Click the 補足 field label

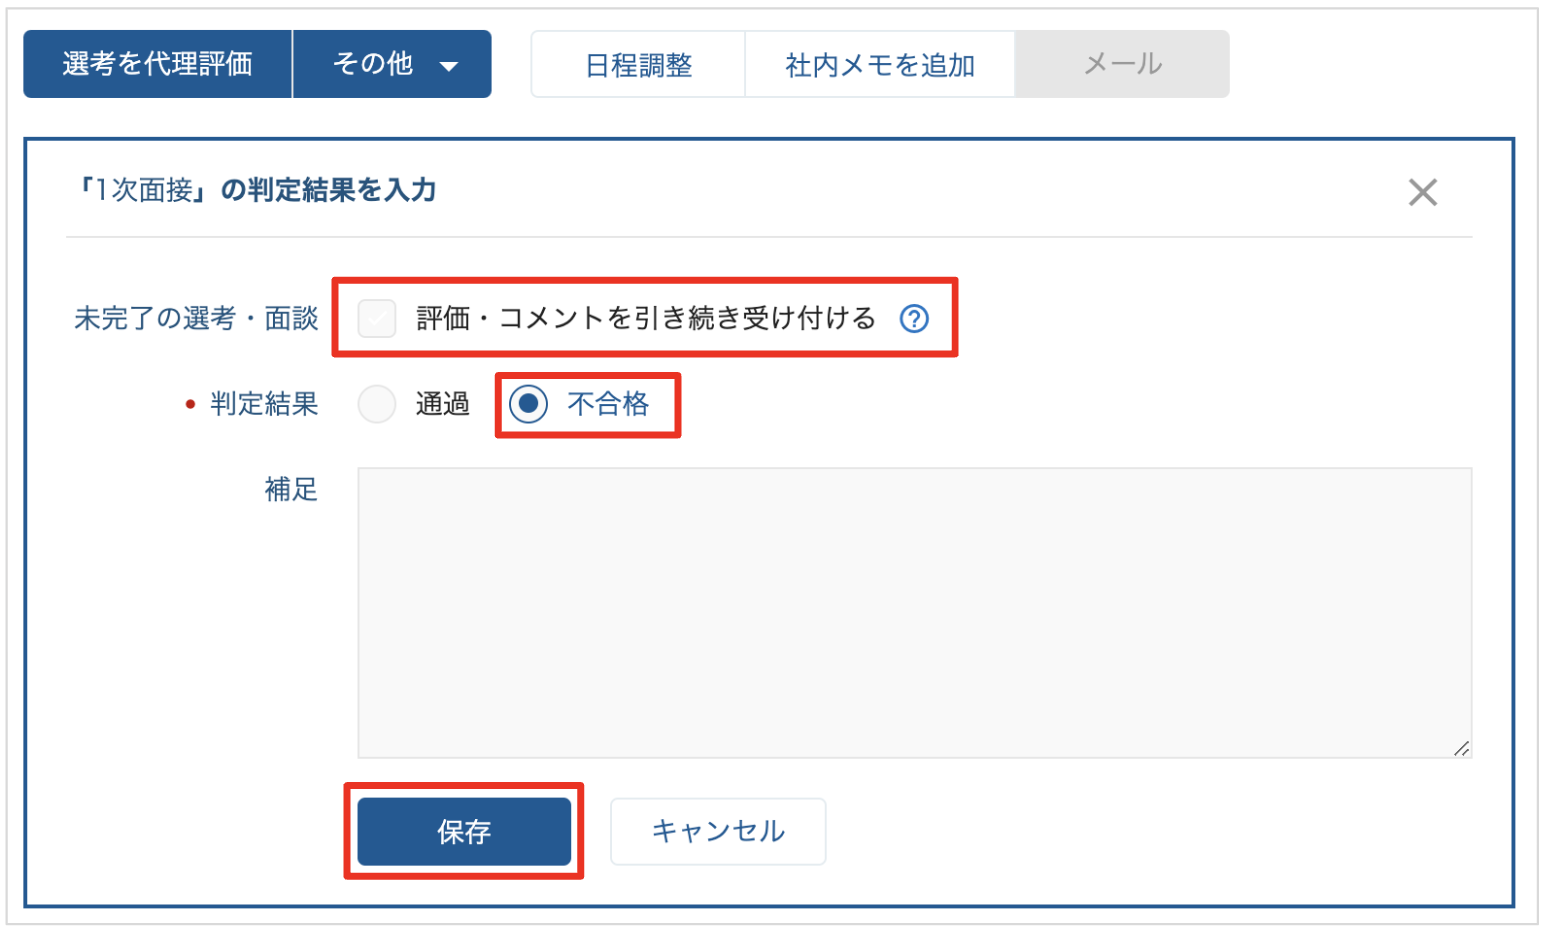click(x=291, y=489)
